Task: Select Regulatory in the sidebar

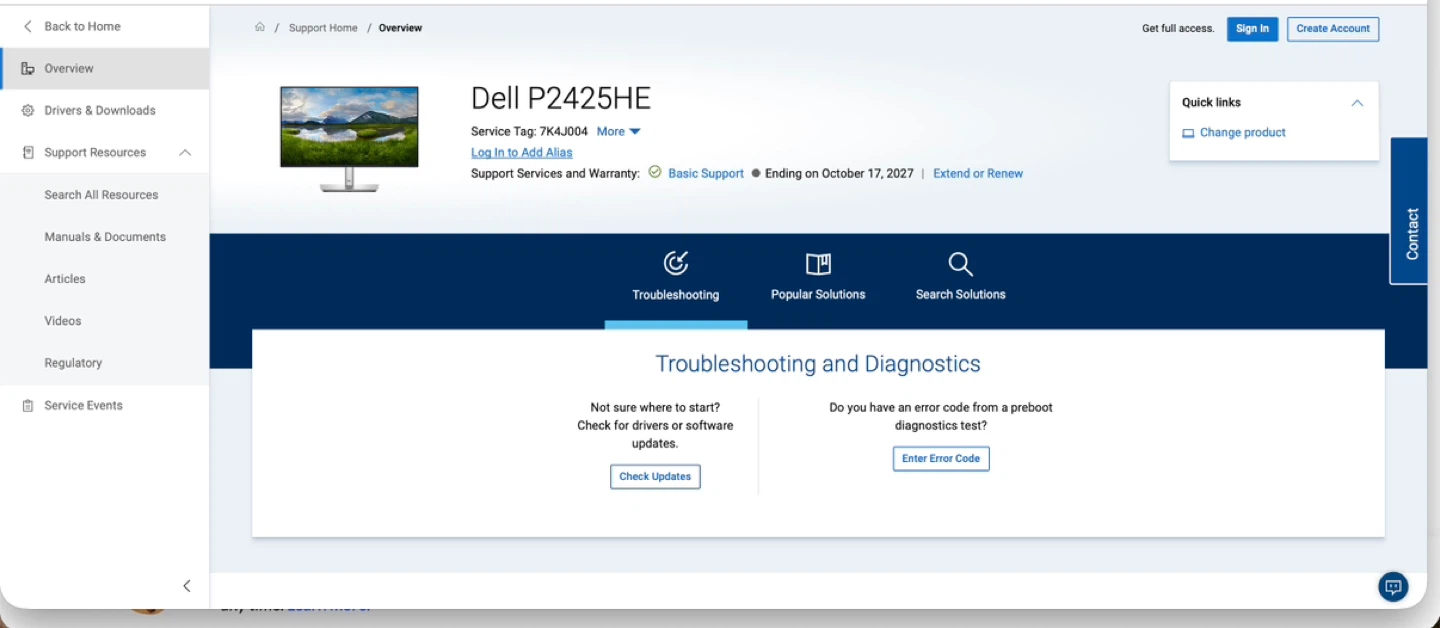Action: pyautogui.click(x=73, y=363)
